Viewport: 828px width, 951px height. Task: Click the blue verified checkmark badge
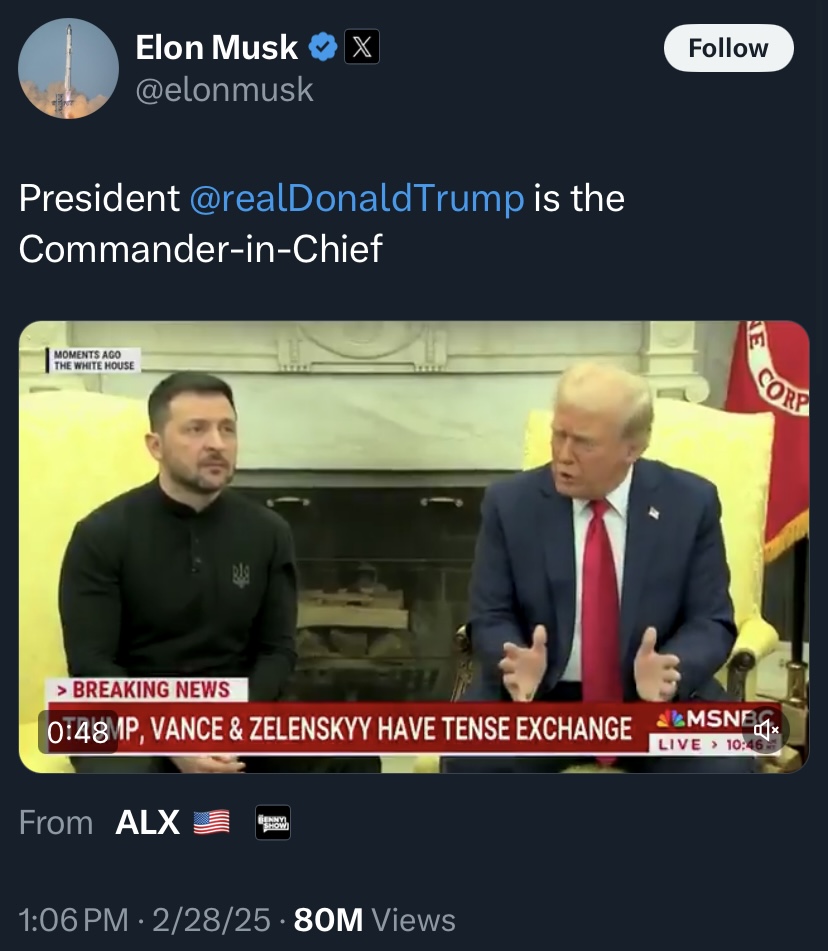322,47
